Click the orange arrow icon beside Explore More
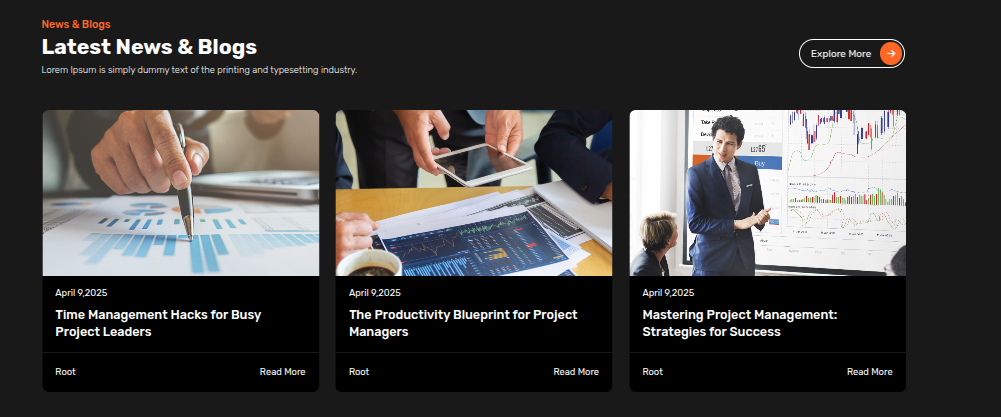 891,54
